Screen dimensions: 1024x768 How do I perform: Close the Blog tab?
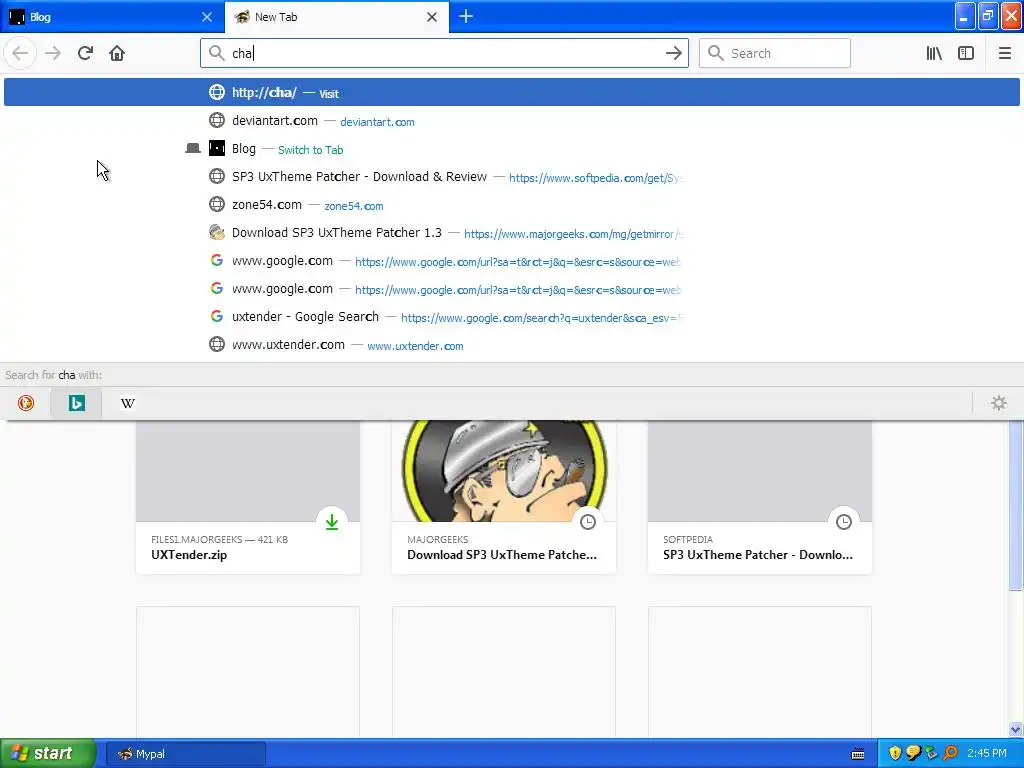pos(207,17)
